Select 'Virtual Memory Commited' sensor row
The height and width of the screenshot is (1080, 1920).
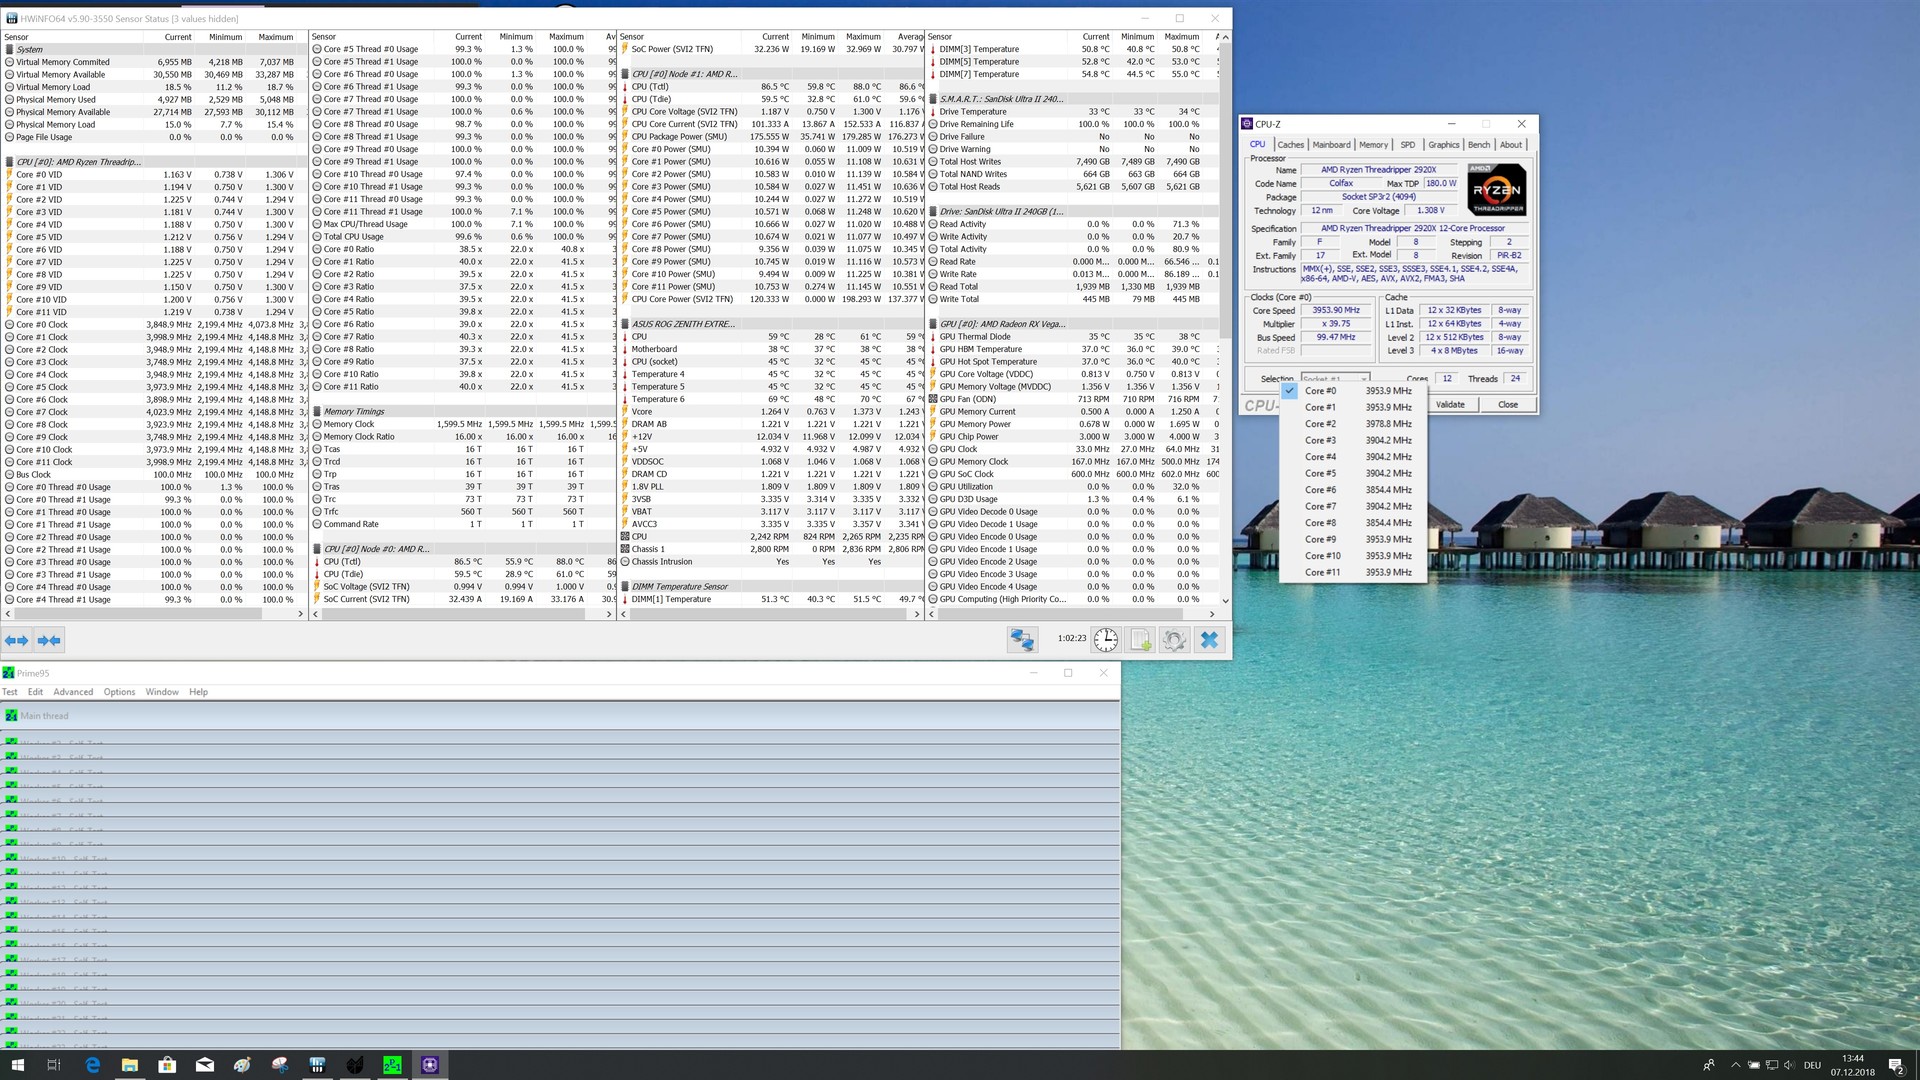point(155,62)
